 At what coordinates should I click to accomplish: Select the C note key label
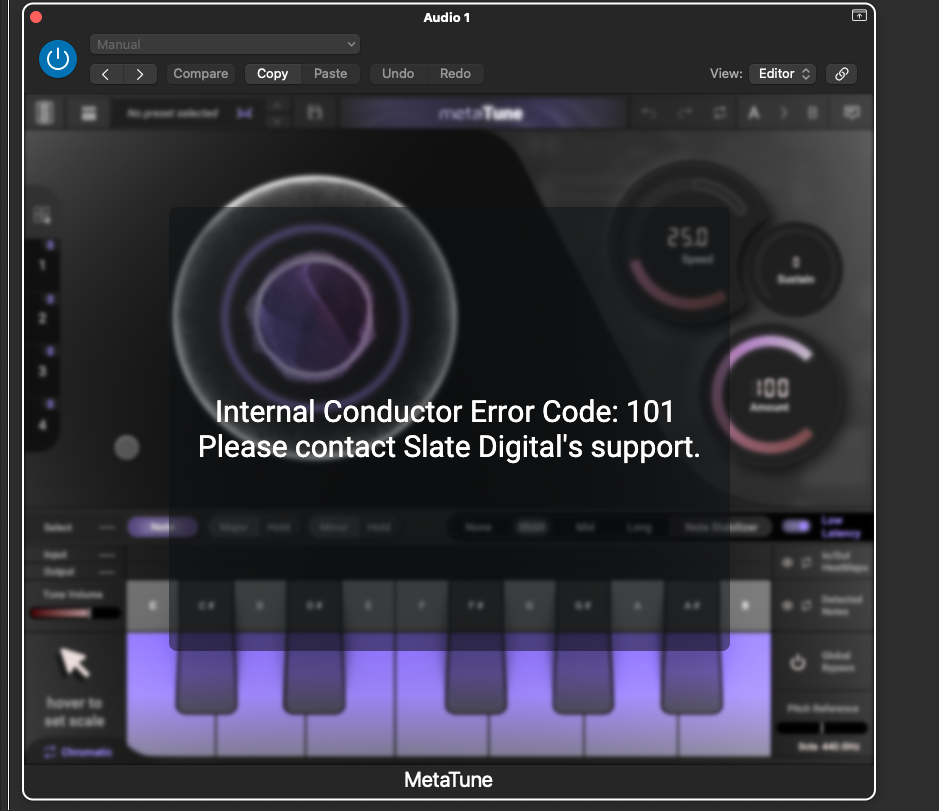[x=152, y=606]
